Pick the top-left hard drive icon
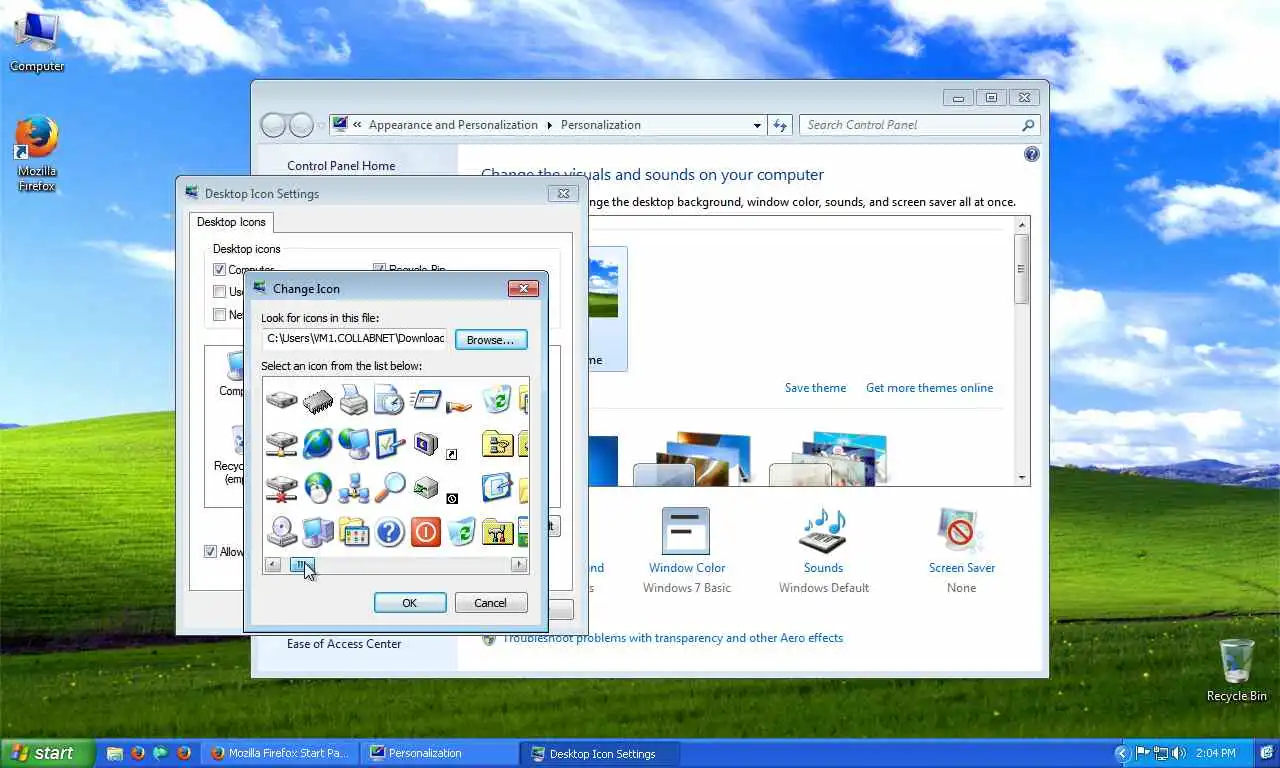1280x768 pixels. pos(282,401)
